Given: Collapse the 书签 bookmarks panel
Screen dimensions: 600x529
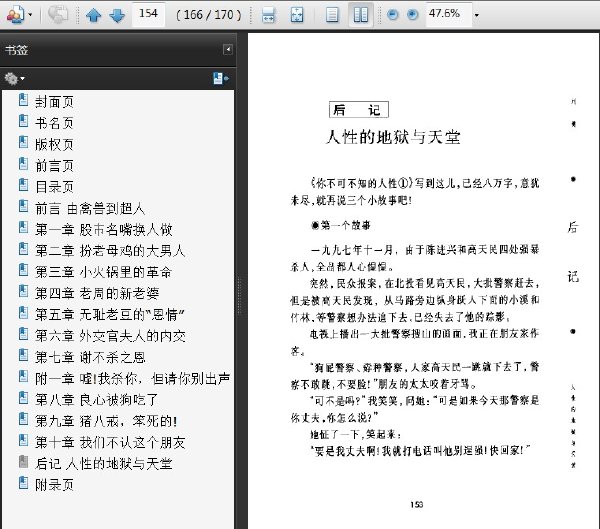Looking at the screenshot, I should (228, 49).
